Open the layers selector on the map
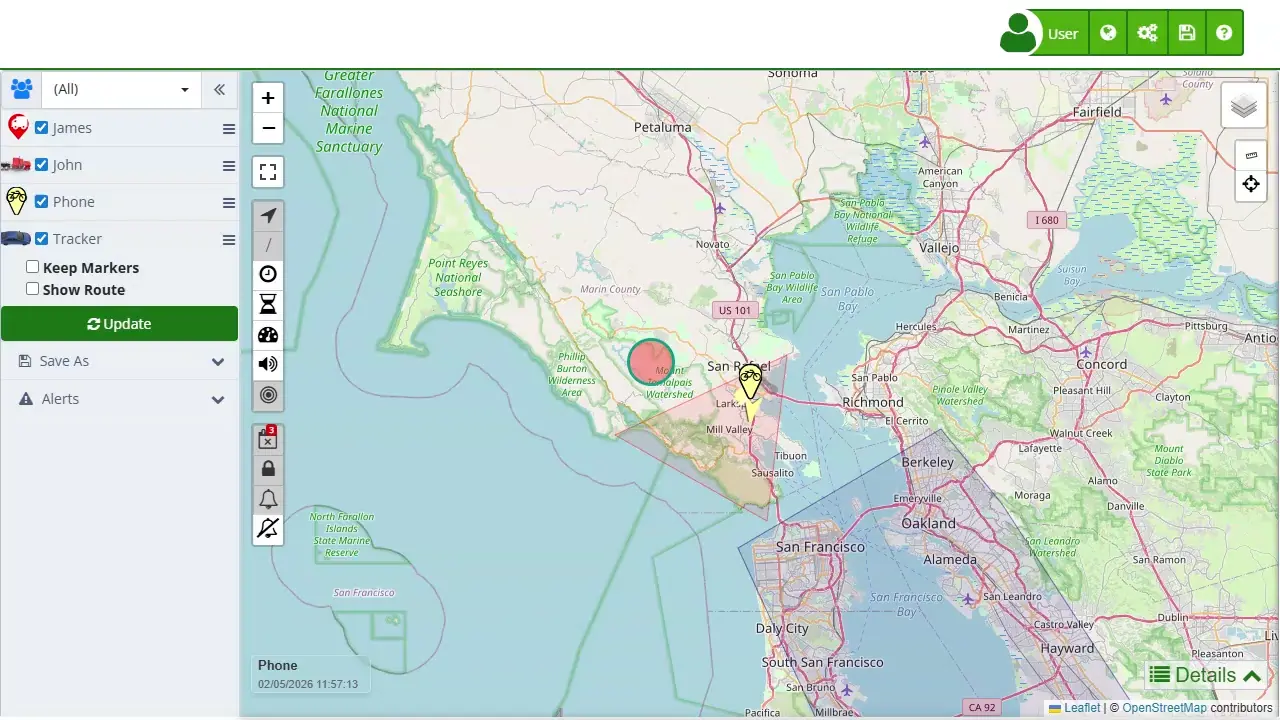 point(1243,105)
